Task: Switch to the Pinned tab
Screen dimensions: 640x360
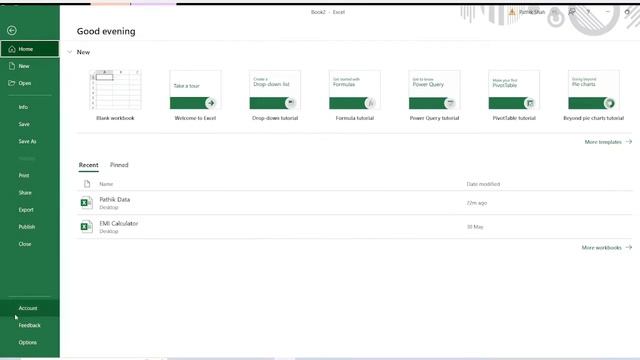Action: click(x=119, y=165)
